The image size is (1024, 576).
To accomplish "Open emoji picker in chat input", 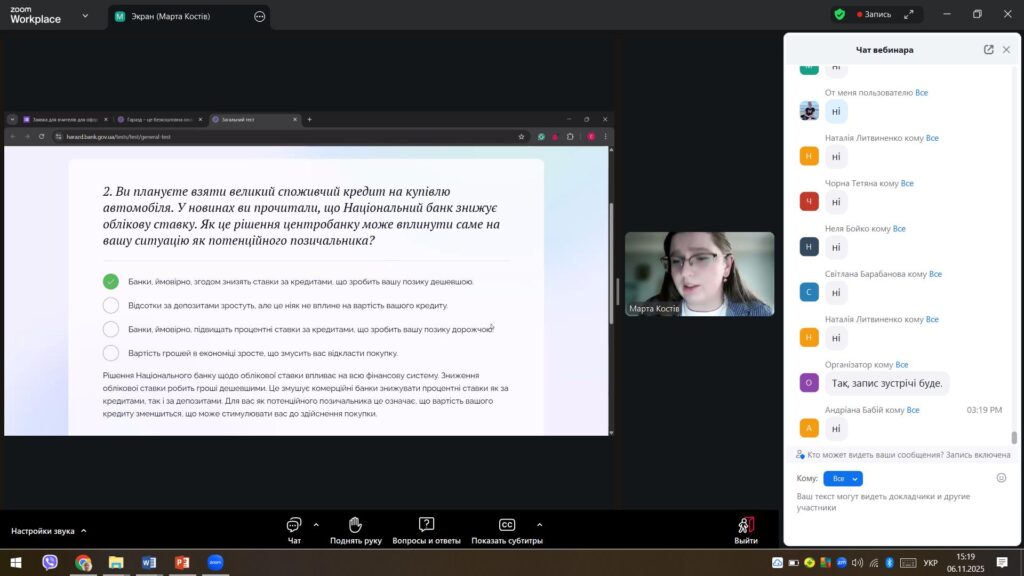I will [1001, 478].
